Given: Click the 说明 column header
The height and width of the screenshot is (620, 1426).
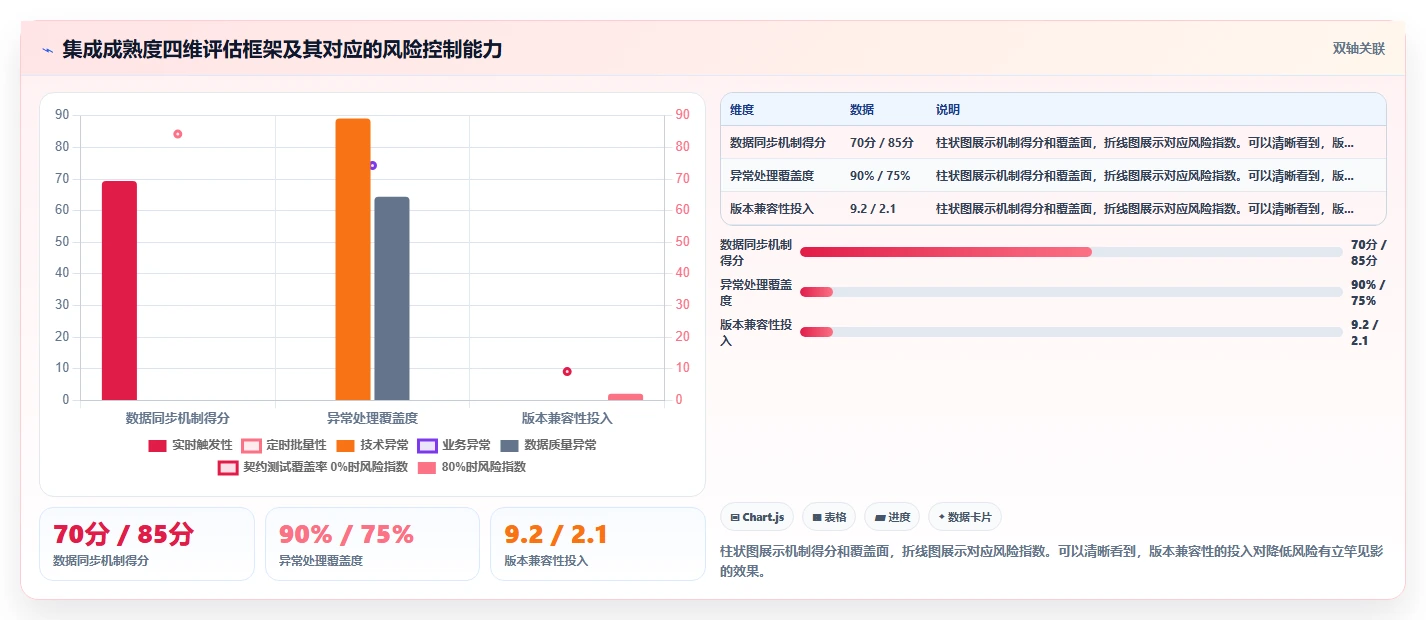Looking at the screenshot, I should 948,109.
